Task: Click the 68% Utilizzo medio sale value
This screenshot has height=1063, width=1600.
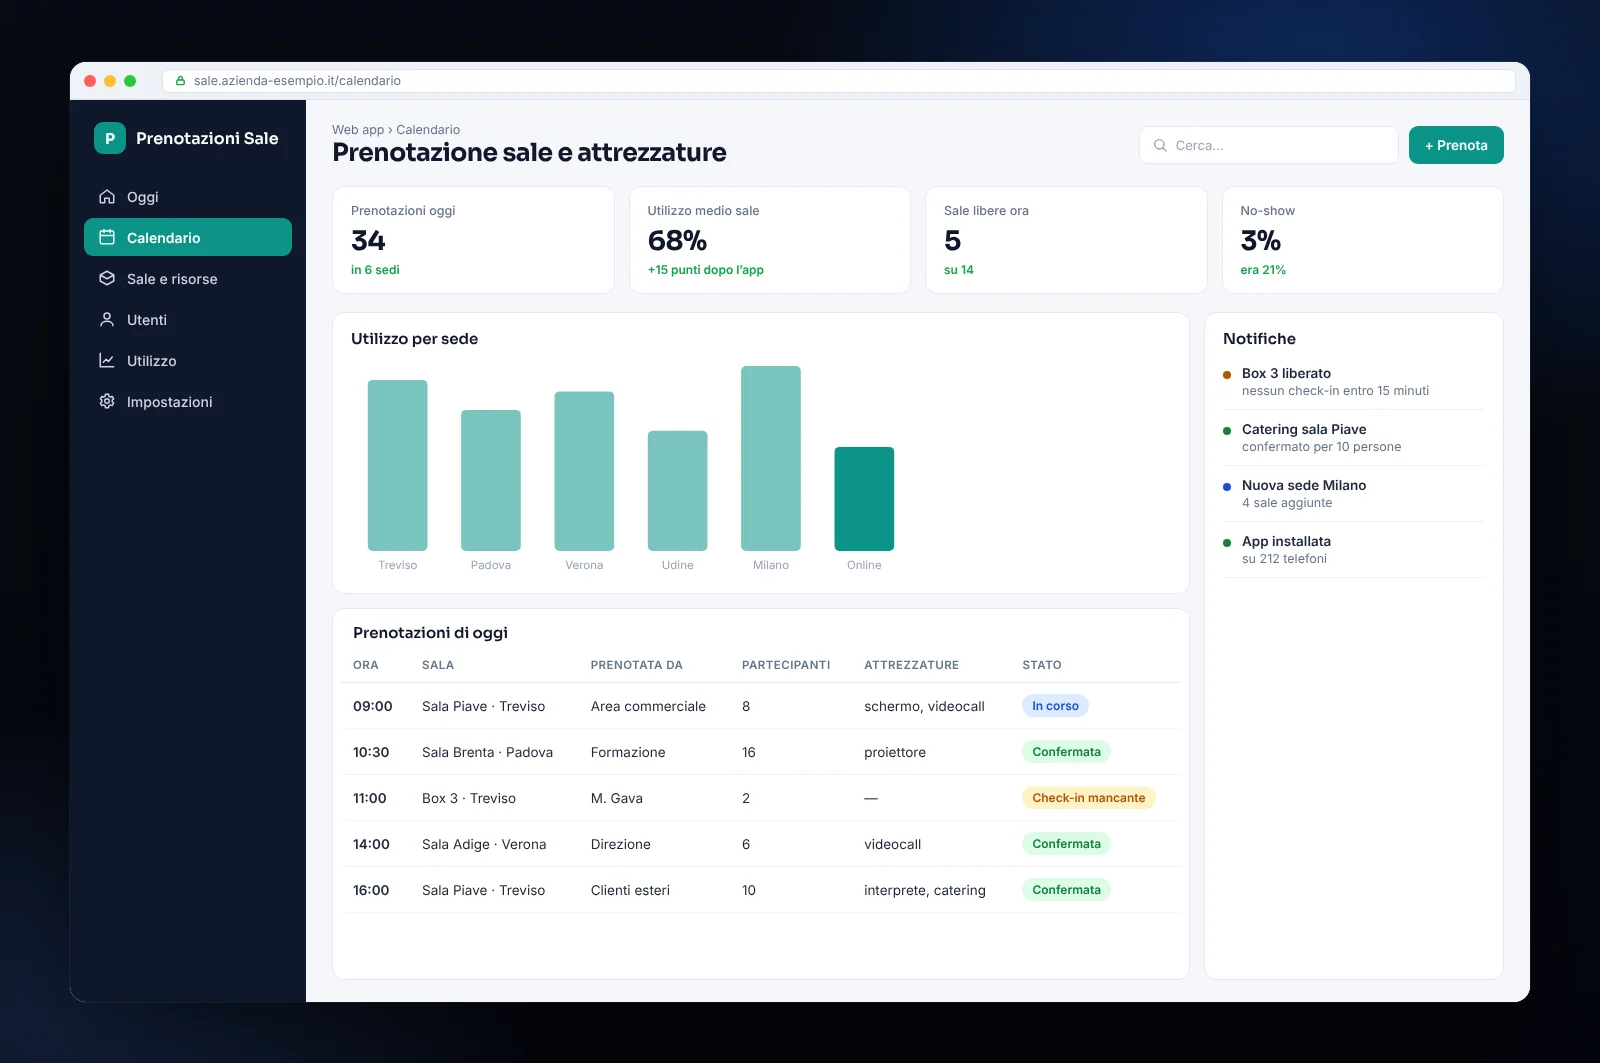Action: tap(677, 241)
